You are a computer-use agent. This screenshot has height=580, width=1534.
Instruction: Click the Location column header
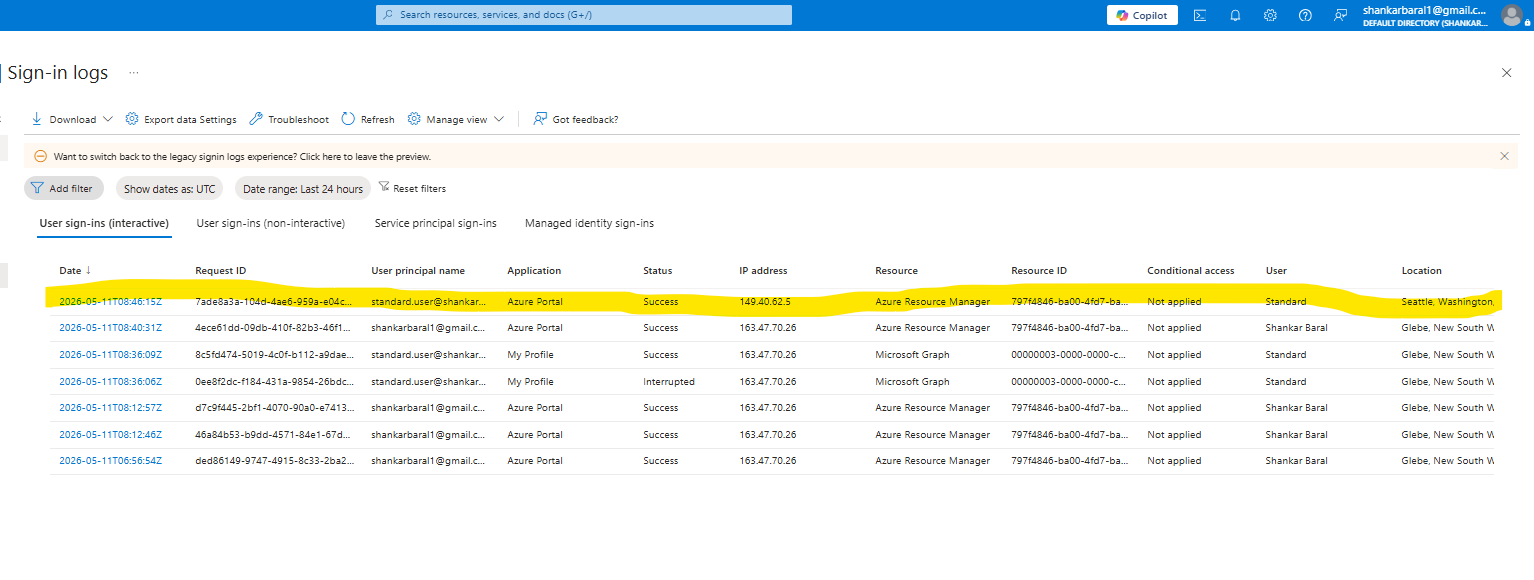pos(1421,270)
